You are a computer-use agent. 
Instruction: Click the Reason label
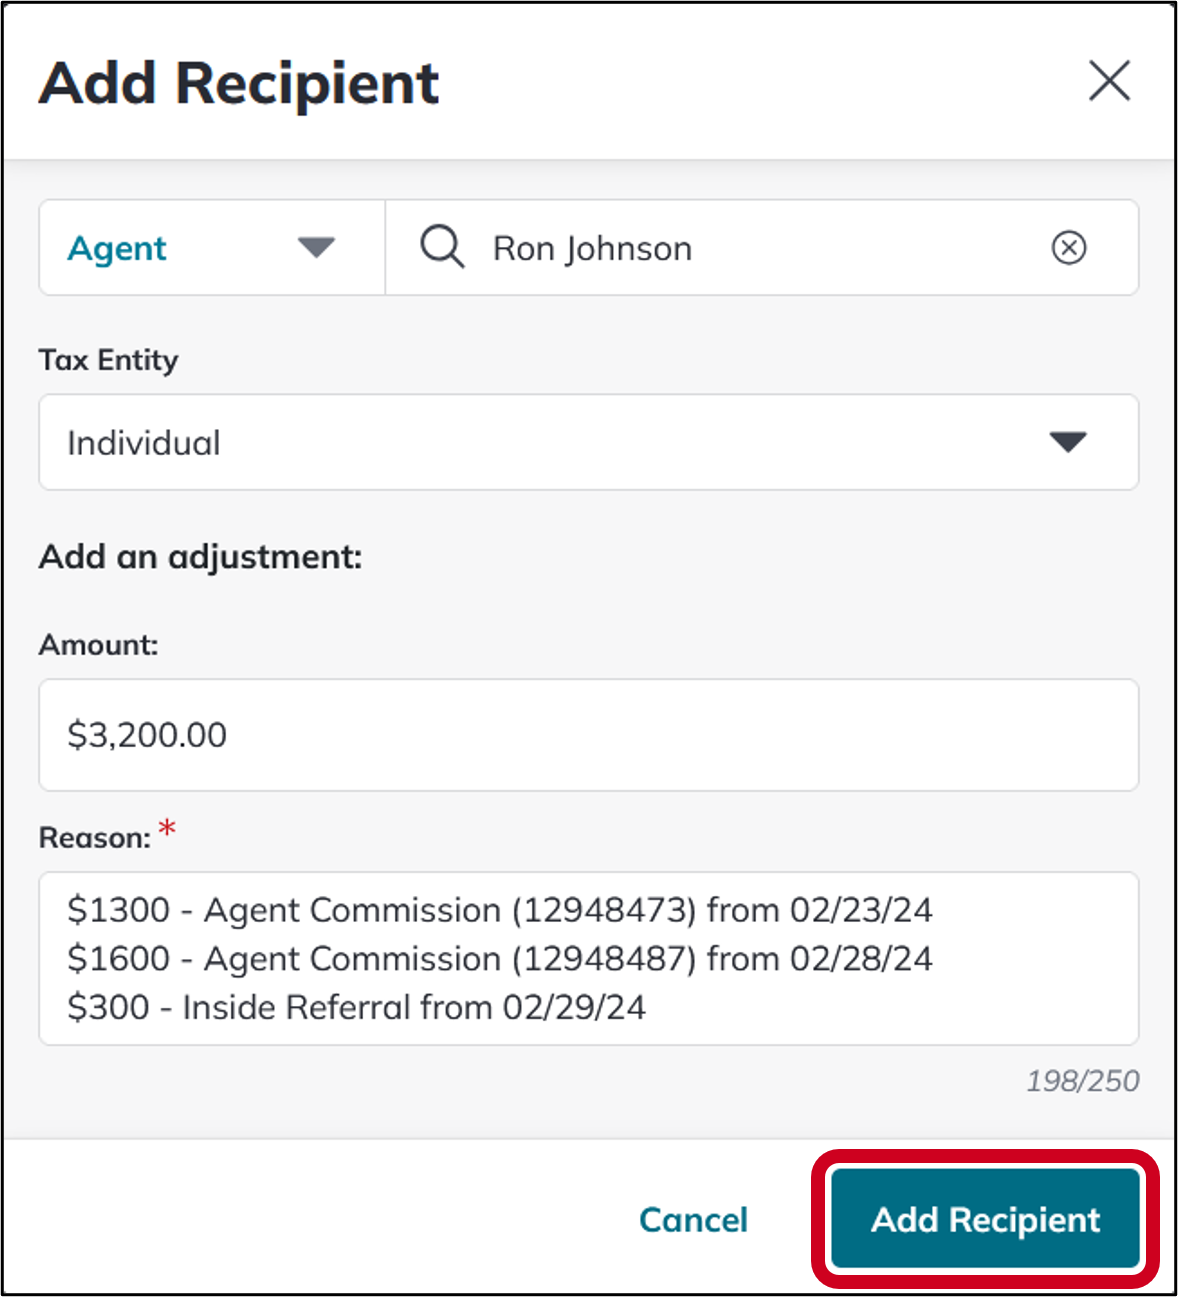pyautogui.click(x=95, y=838)
